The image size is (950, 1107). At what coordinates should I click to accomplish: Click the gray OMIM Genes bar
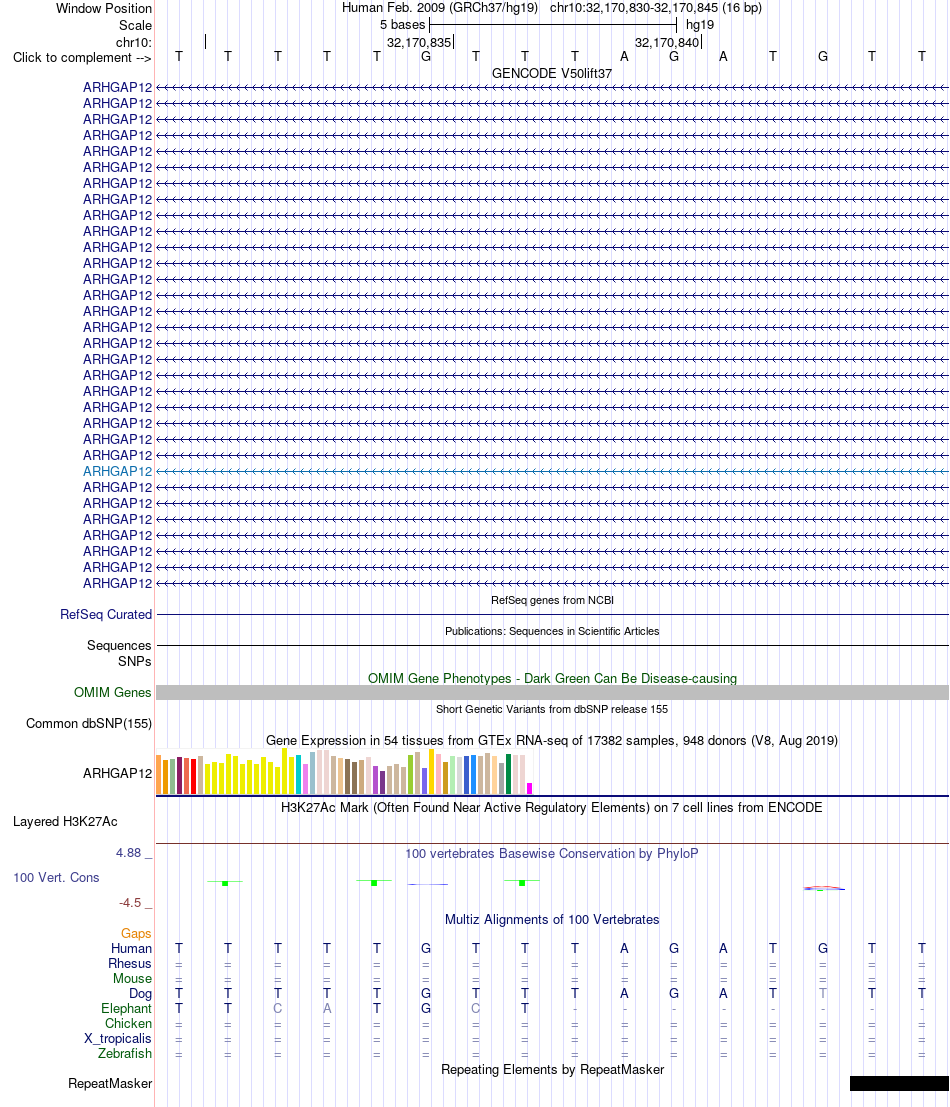click(552, 693)
